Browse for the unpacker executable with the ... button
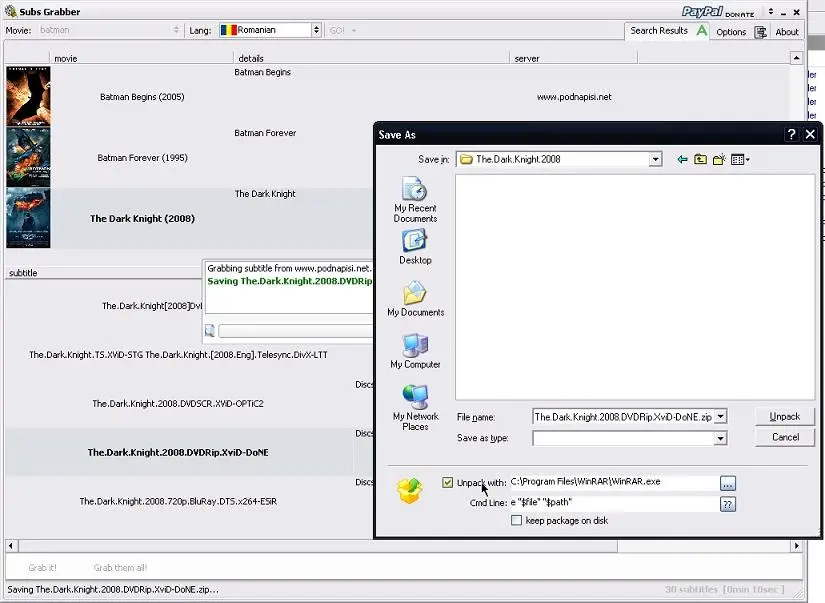This screenshot has width=825, height=603. pyautogui.click(x=728, y=483)
